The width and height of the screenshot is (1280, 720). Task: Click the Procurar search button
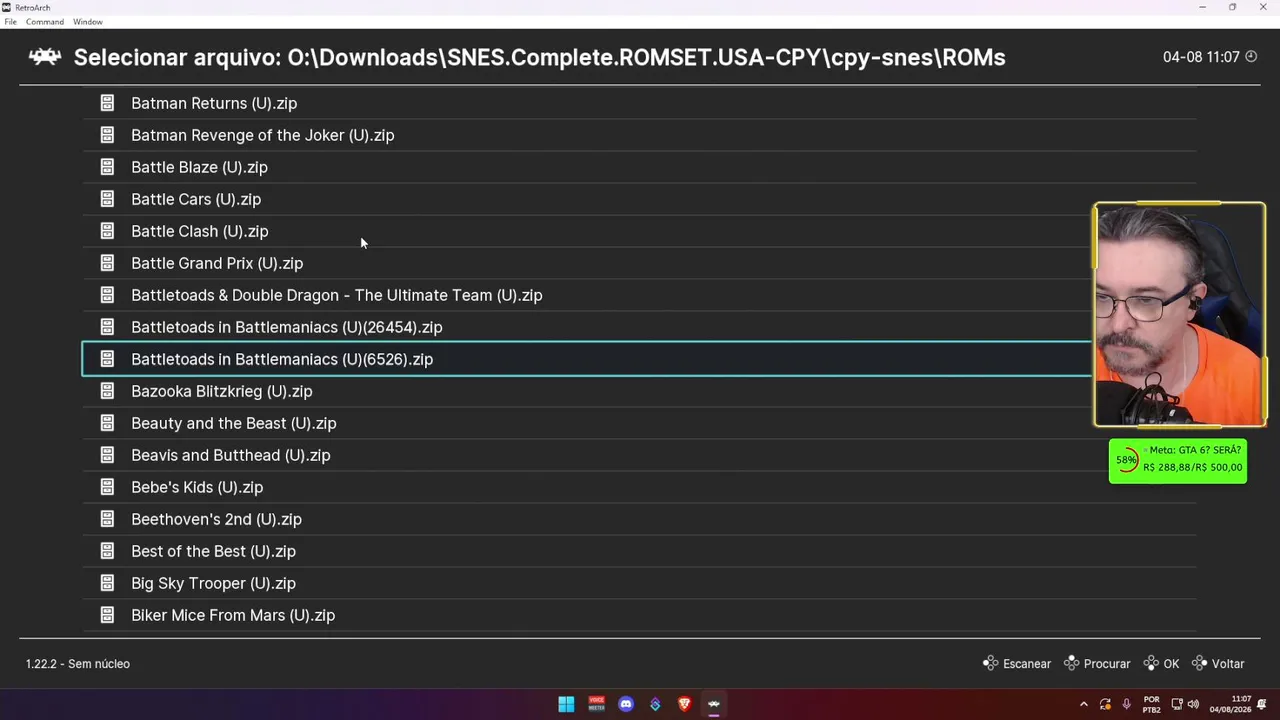1097,664
